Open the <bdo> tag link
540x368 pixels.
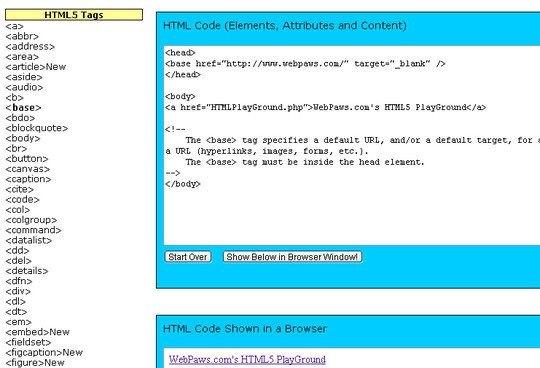[x=20, y=118]
